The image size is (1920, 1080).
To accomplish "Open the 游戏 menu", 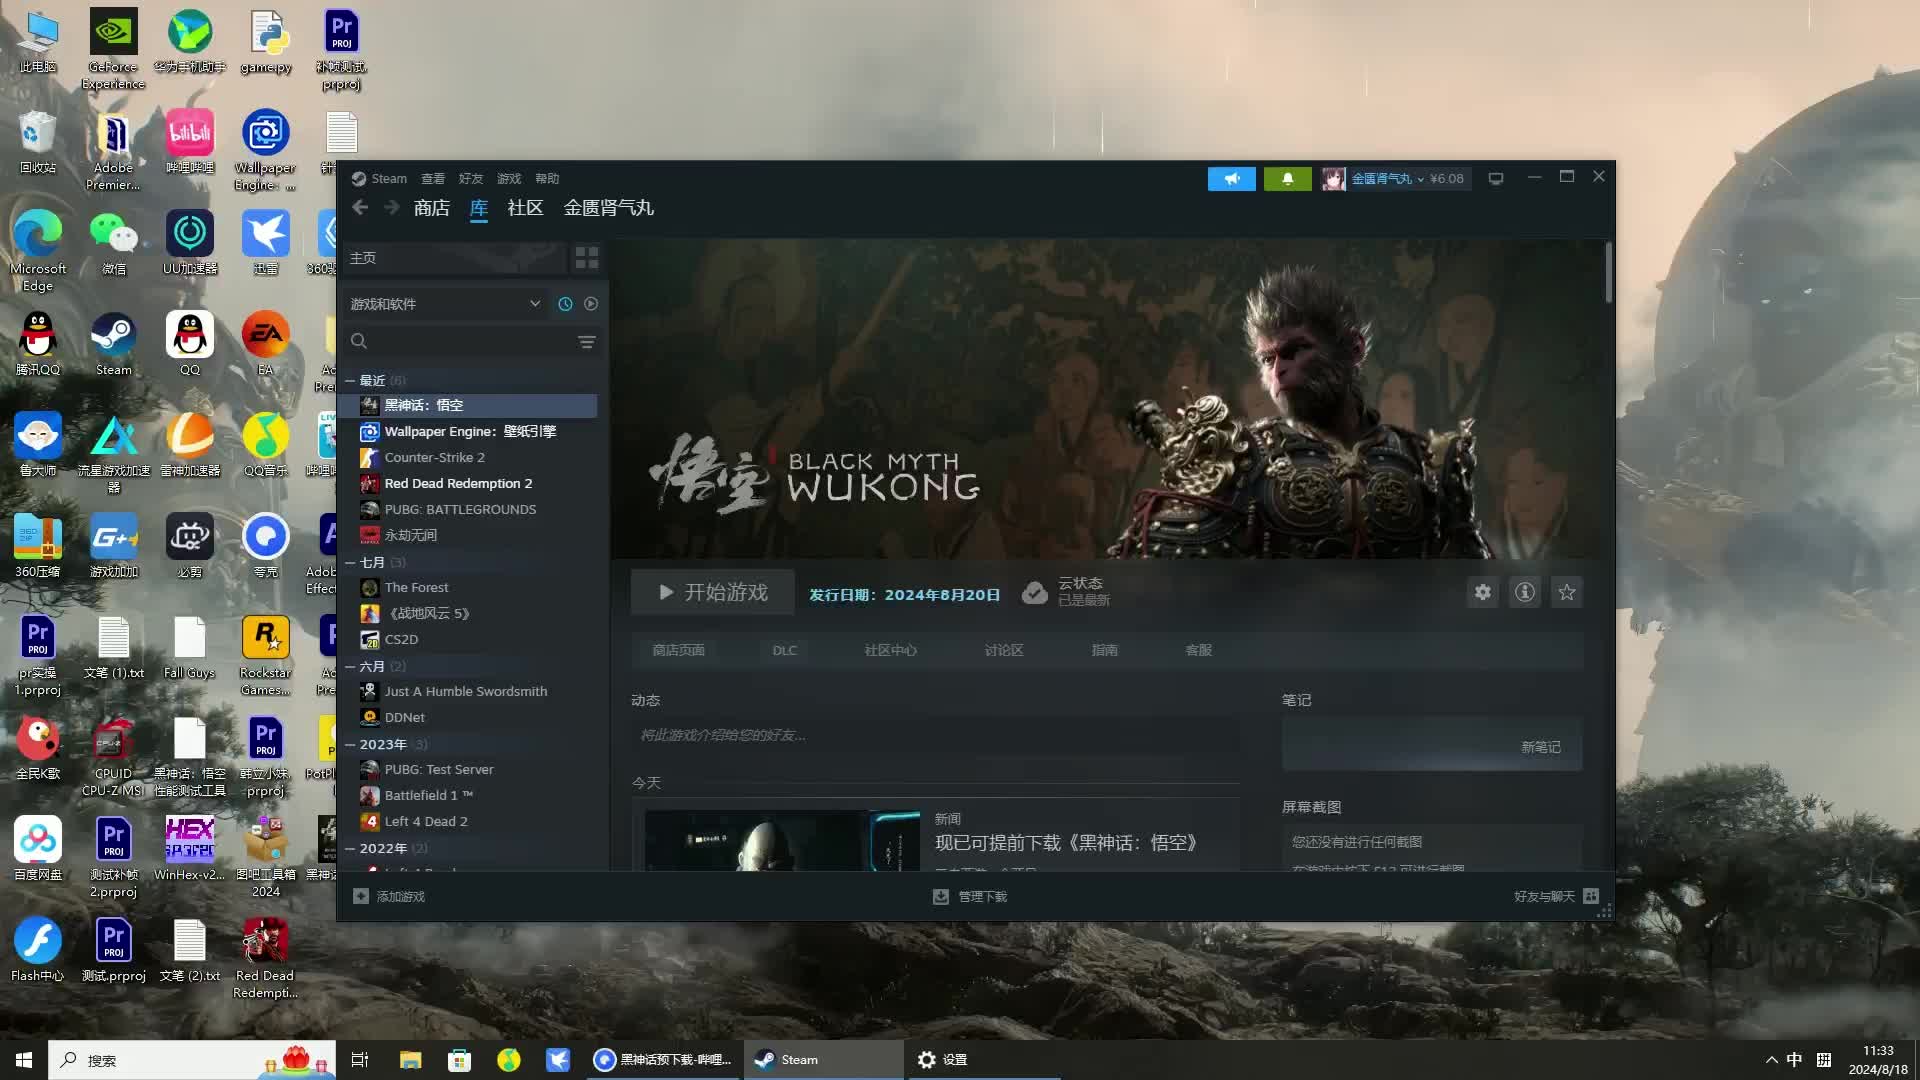I will [x=509, y=178].
